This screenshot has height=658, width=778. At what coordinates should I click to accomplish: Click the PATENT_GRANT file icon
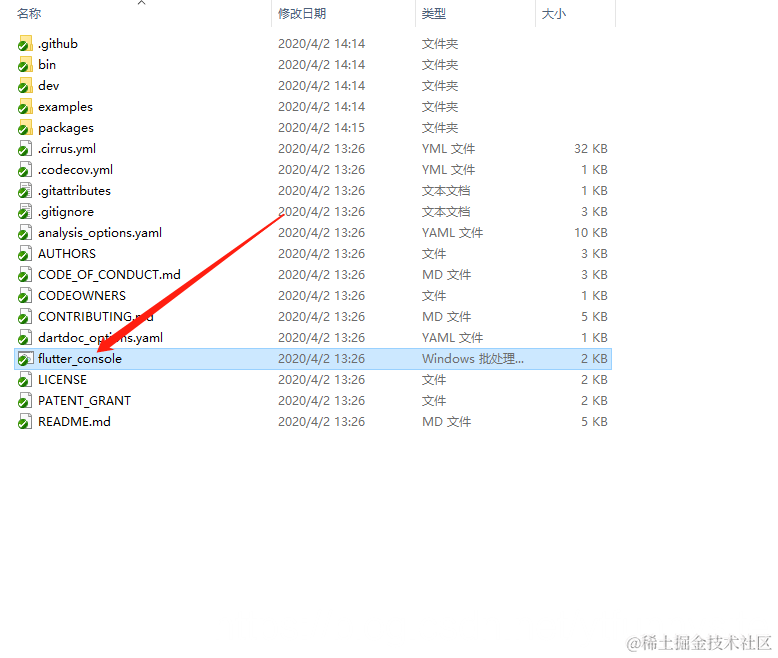[25, 400]
